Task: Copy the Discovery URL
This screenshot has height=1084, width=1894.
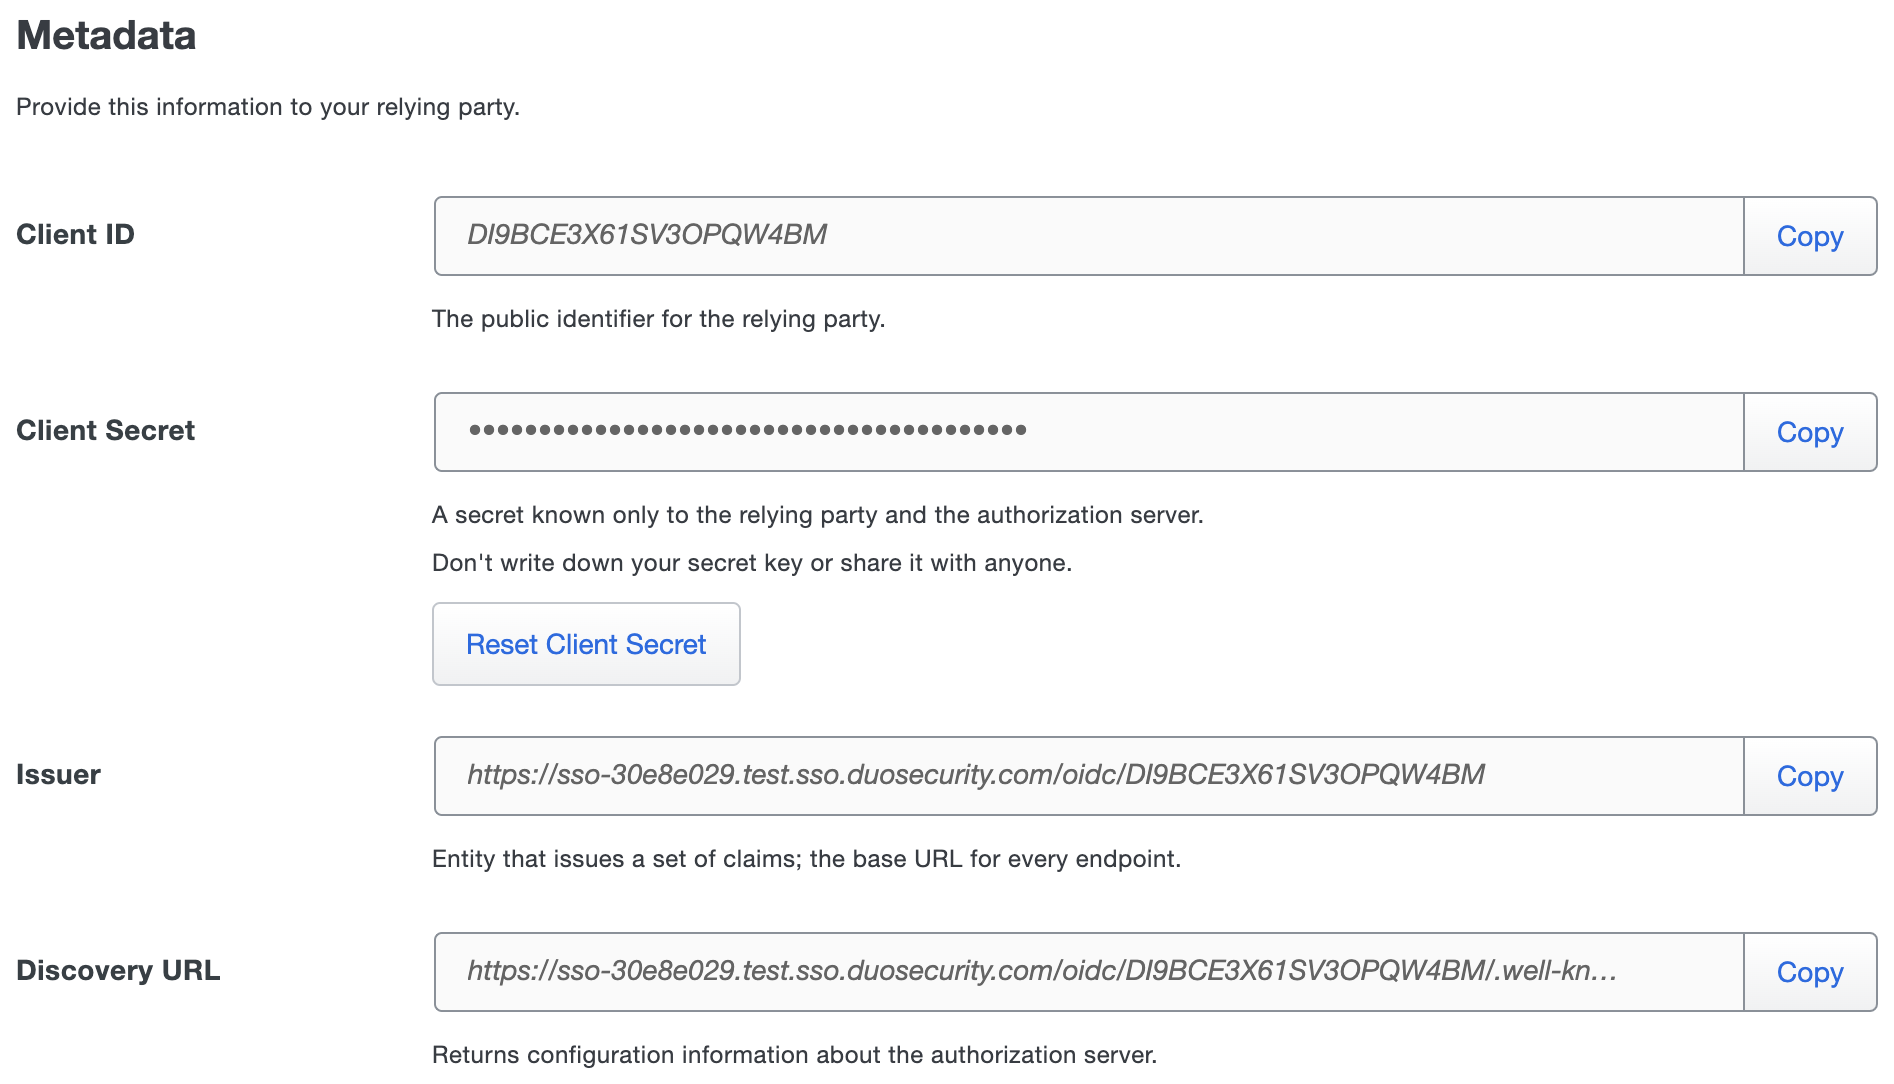Action: (x=1808, y=971)
